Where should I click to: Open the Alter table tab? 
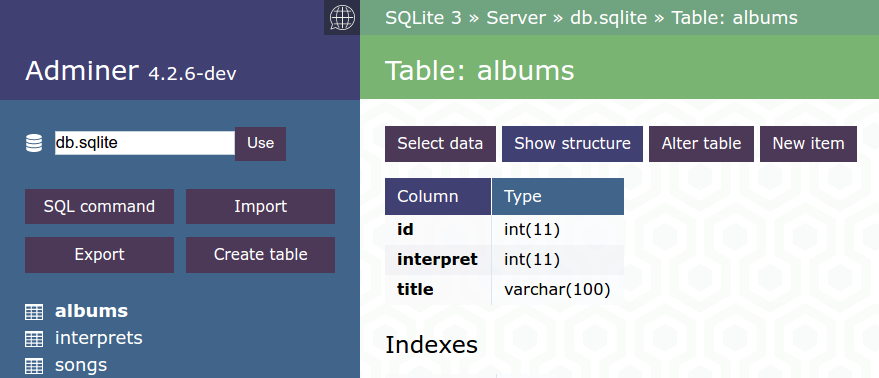pyautogui.click(x=701, y=144)
